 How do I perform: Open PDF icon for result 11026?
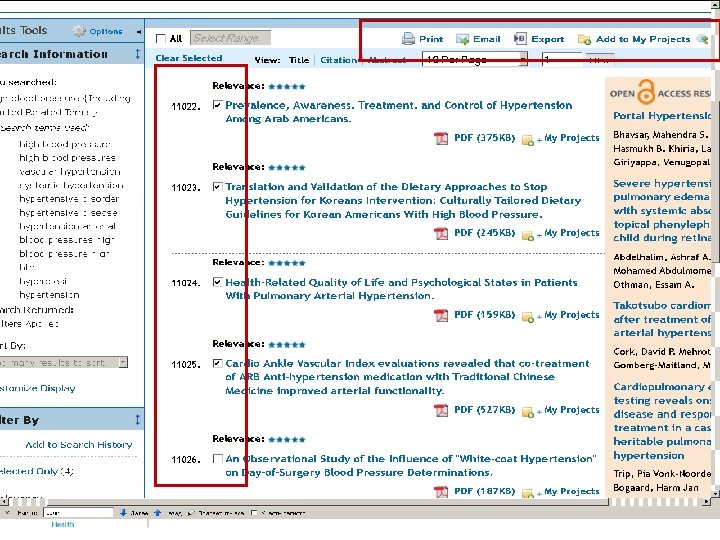pos(441,492)
